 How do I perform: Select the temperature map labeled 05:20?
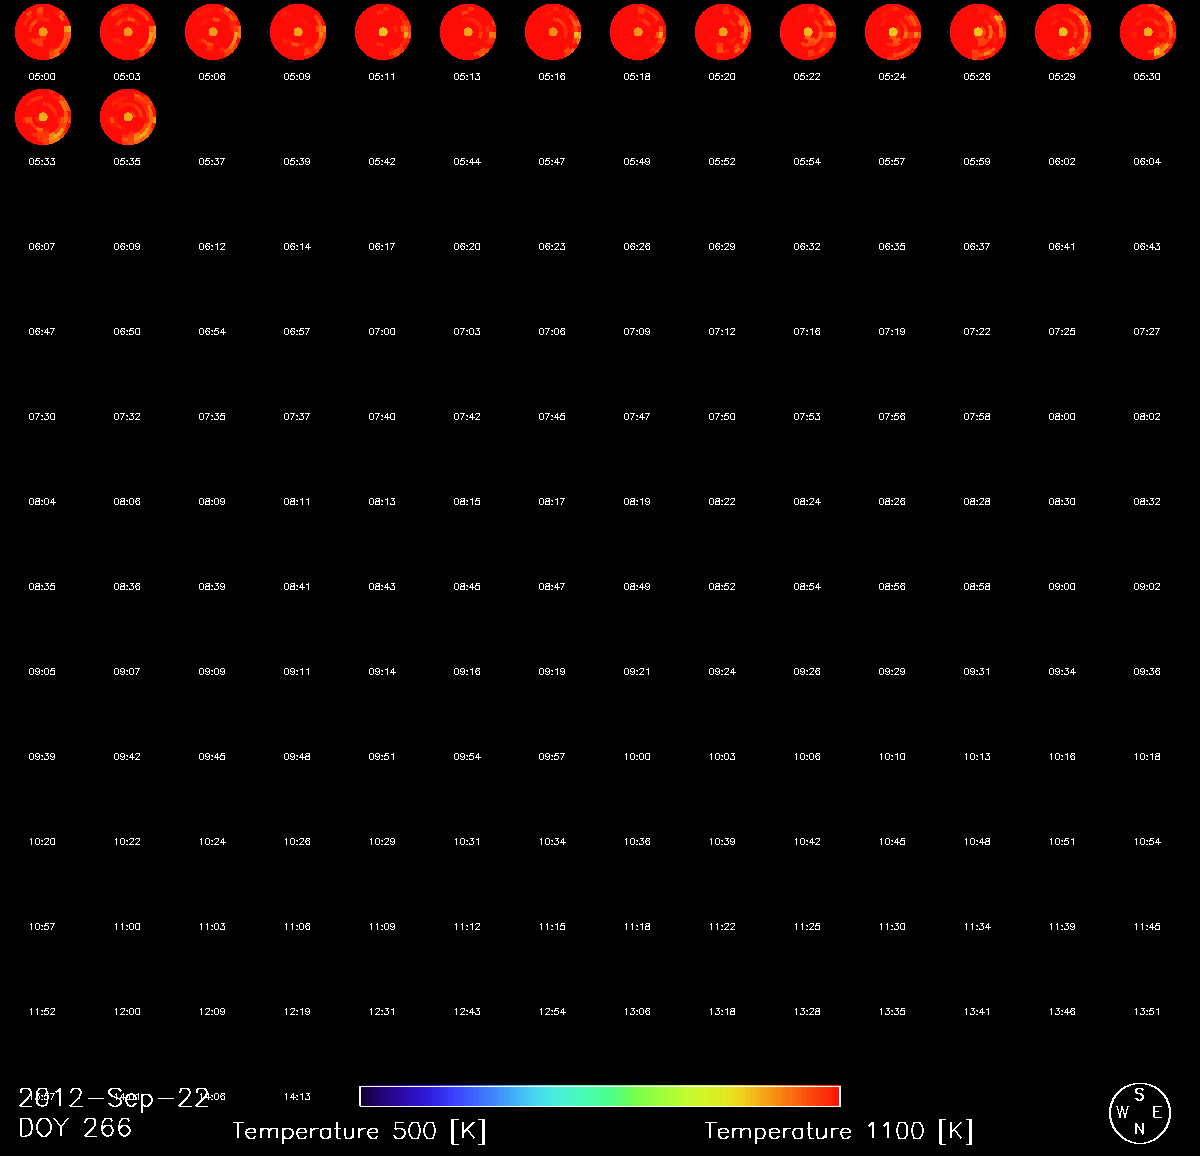[x=723, y=32]
